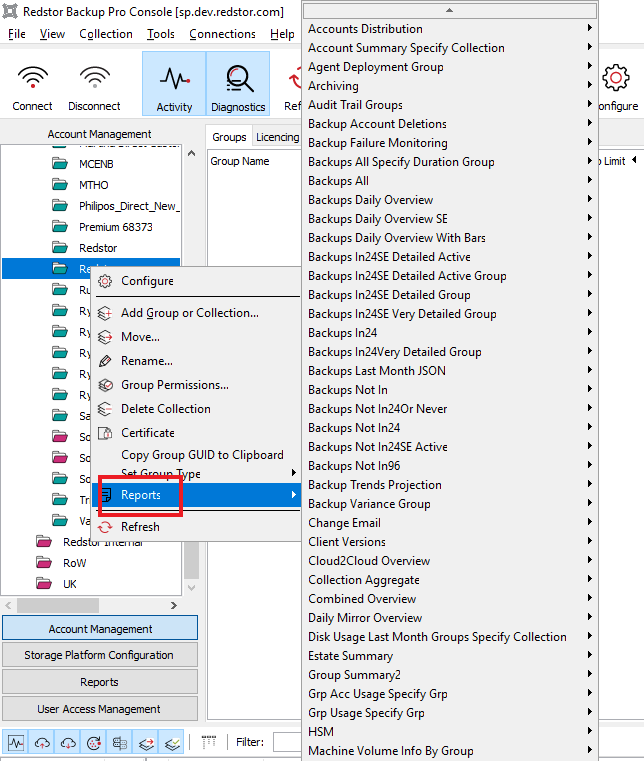
Task: Open the Help menu
Action: [282, 34]
